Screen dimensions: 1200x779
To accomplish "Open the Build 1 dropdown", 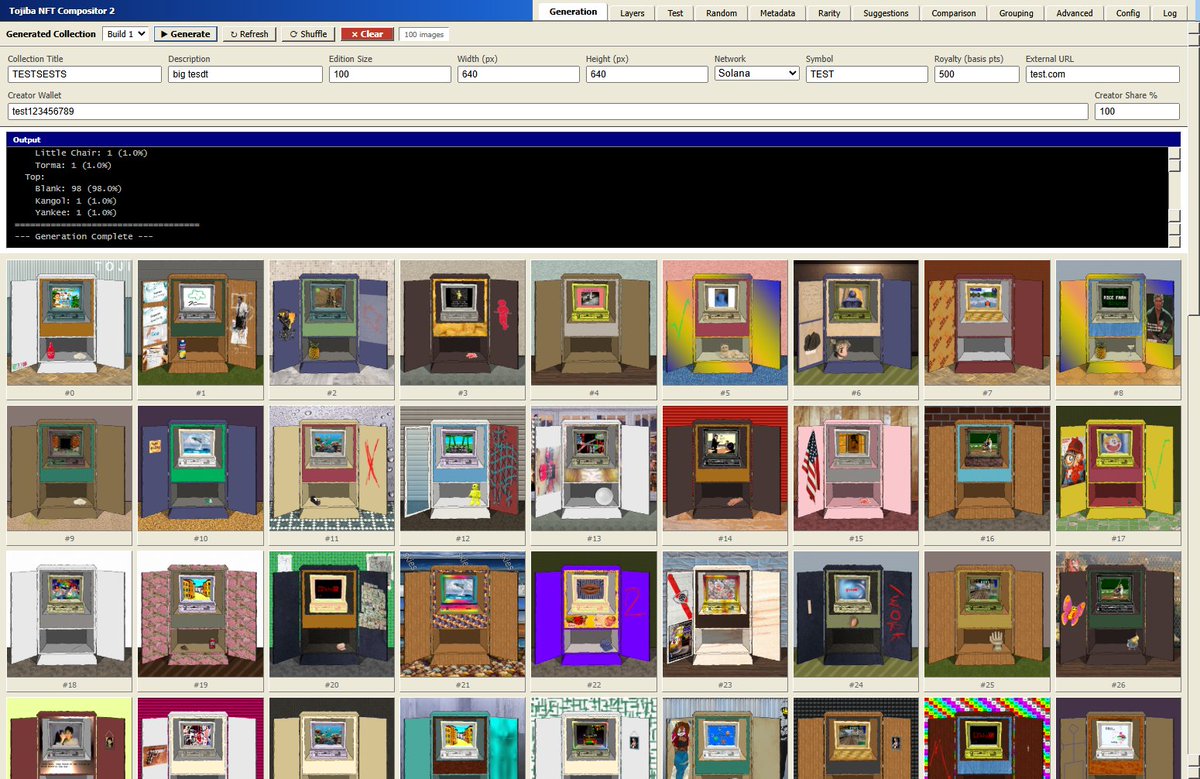I will pos(125,33).
